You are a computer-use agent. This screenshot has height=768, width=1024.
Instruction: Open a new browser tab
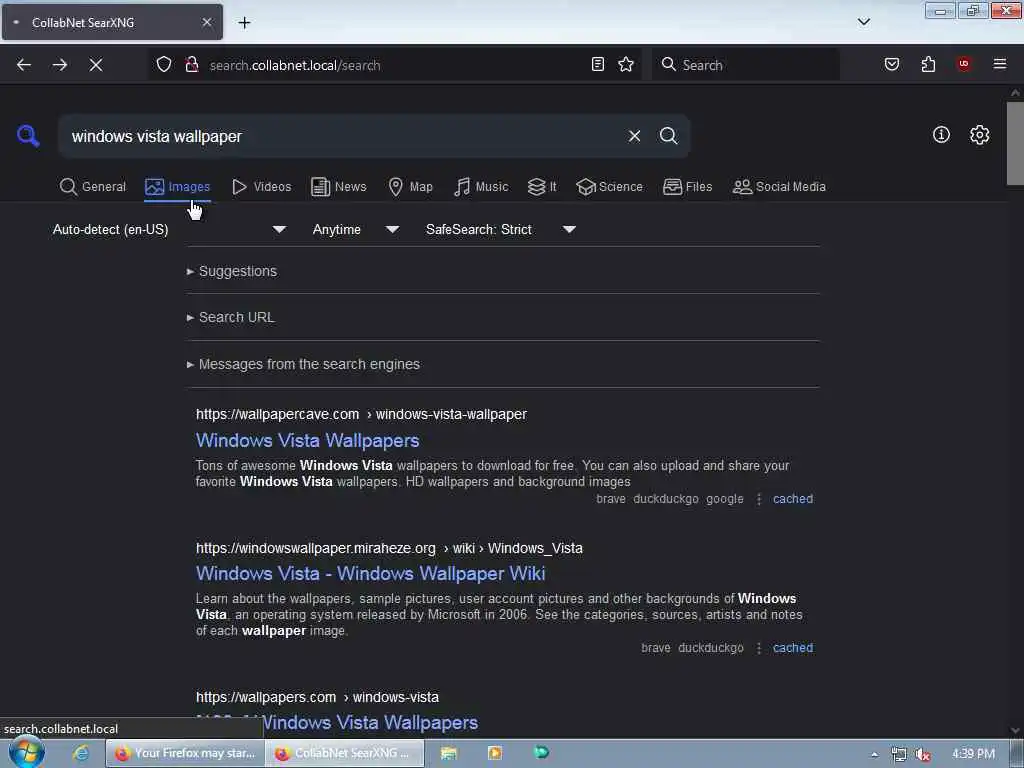click(x=244, y=22)
